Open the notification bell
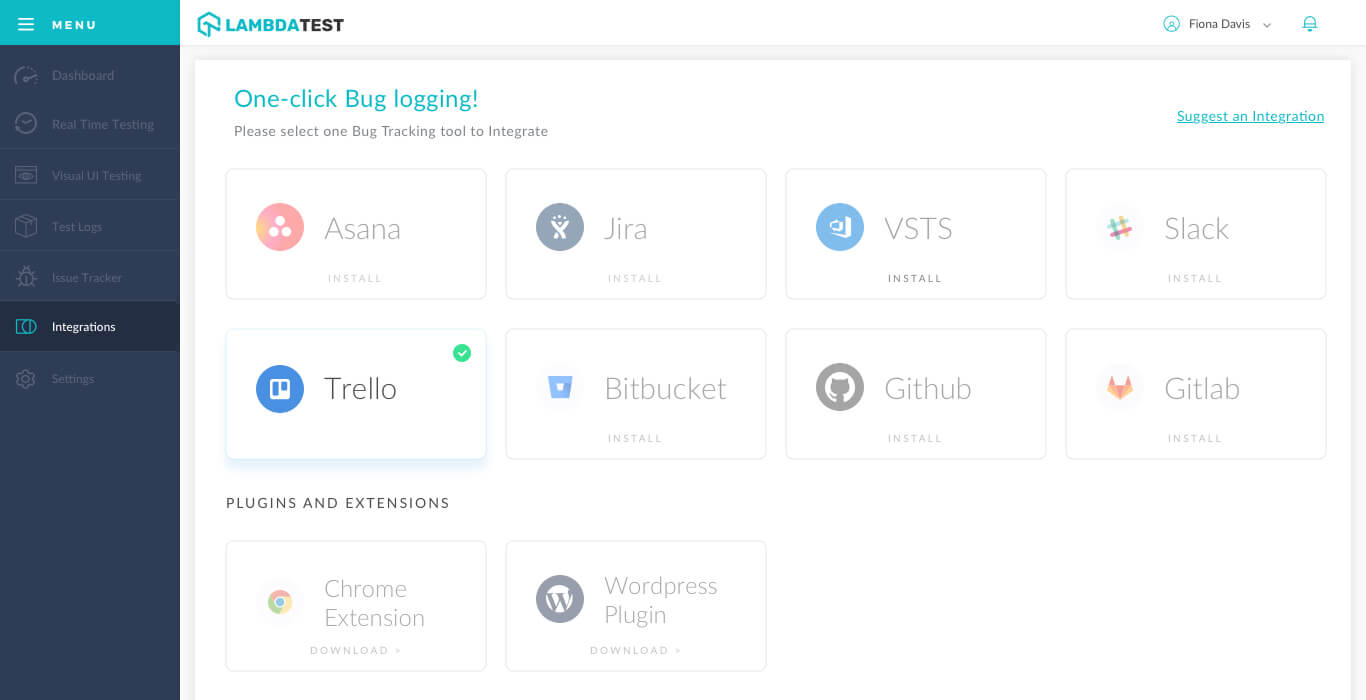Screen dimensions: 1366x700 click(x=1310, y=23)
